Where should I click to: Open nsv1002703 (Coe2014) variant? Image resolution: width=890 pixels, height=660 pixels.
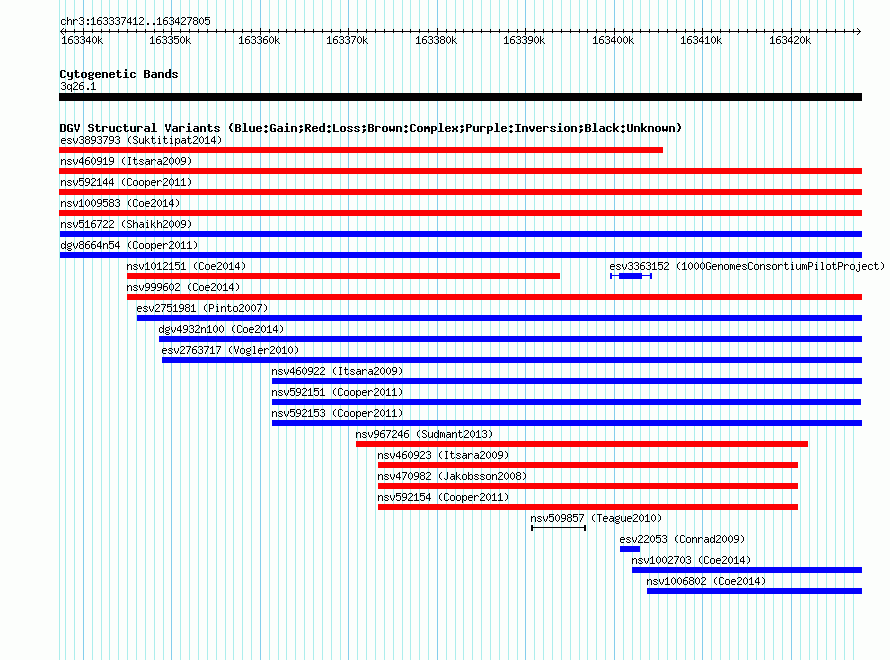point(691,560)
